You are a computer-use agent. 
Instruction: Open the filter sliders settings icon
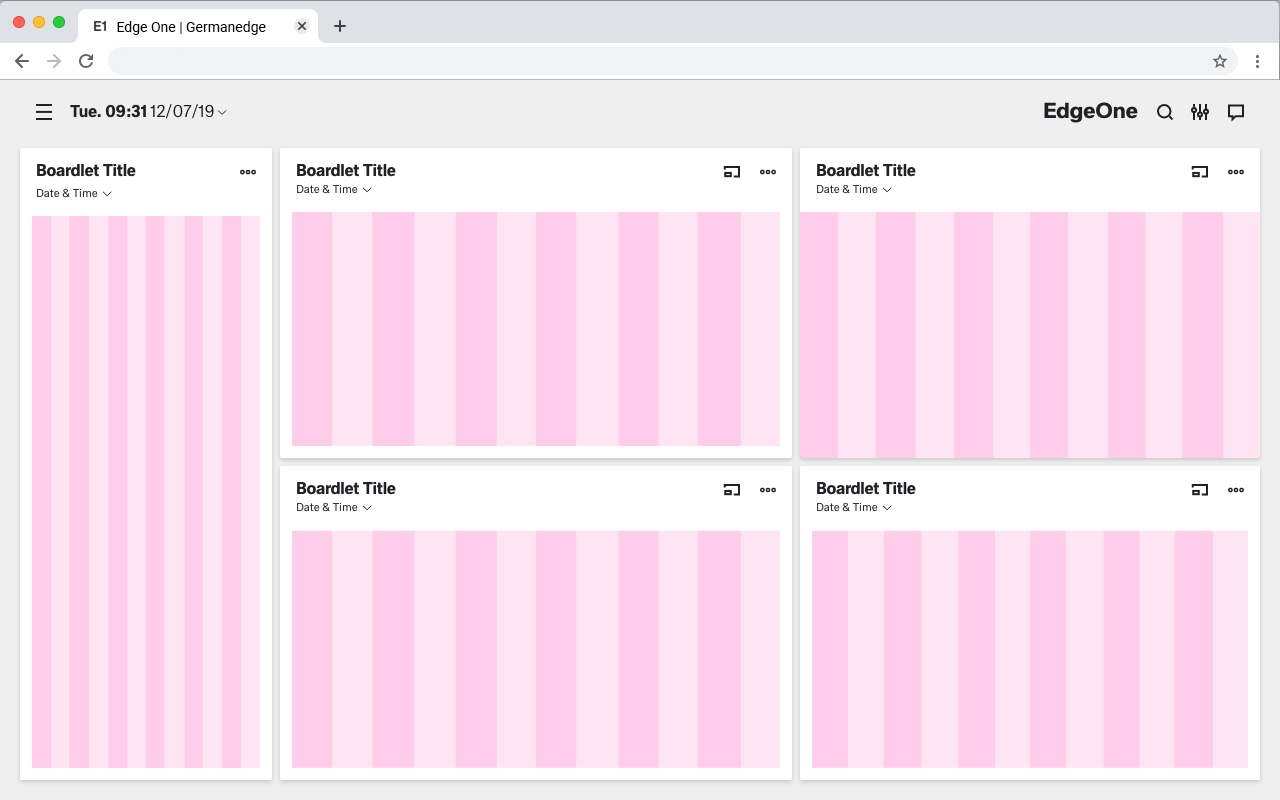pos(1200,112)
